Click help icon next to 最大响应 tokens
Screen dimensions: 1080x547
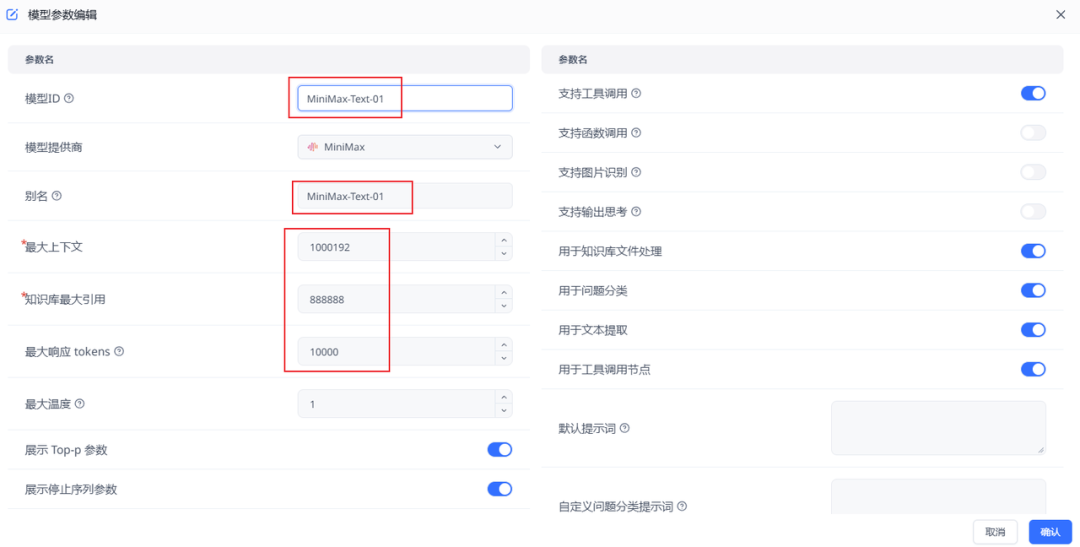tap(119, 351)
